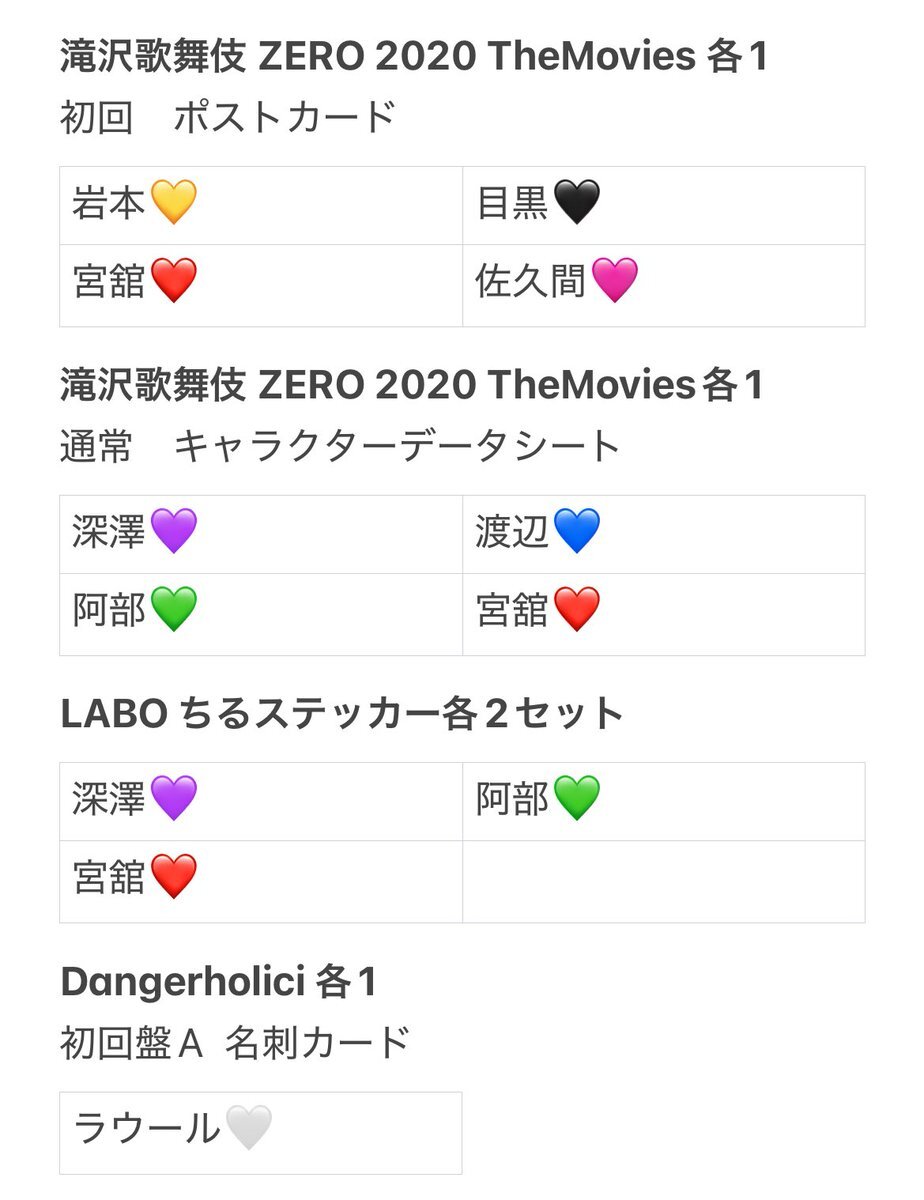Click the purple heart in the キャラクターデータシート table

pyautogui.click(x=172, y=532)
